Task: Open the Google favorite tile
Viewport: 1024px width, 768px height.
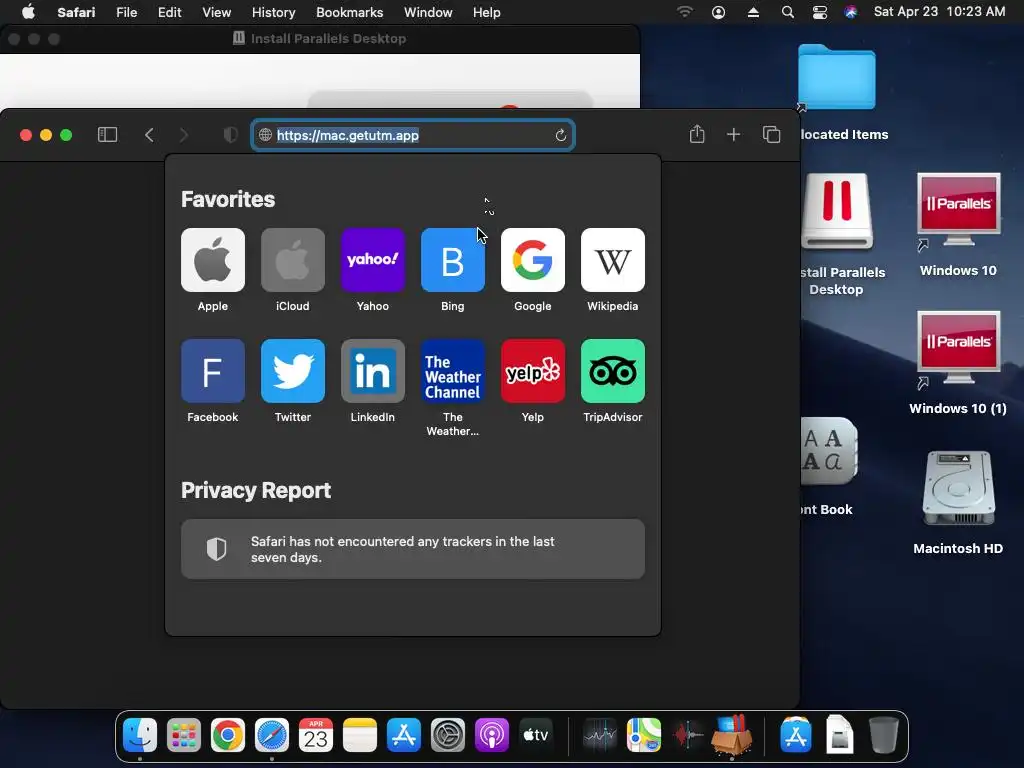Action: [x=533, y=260]
